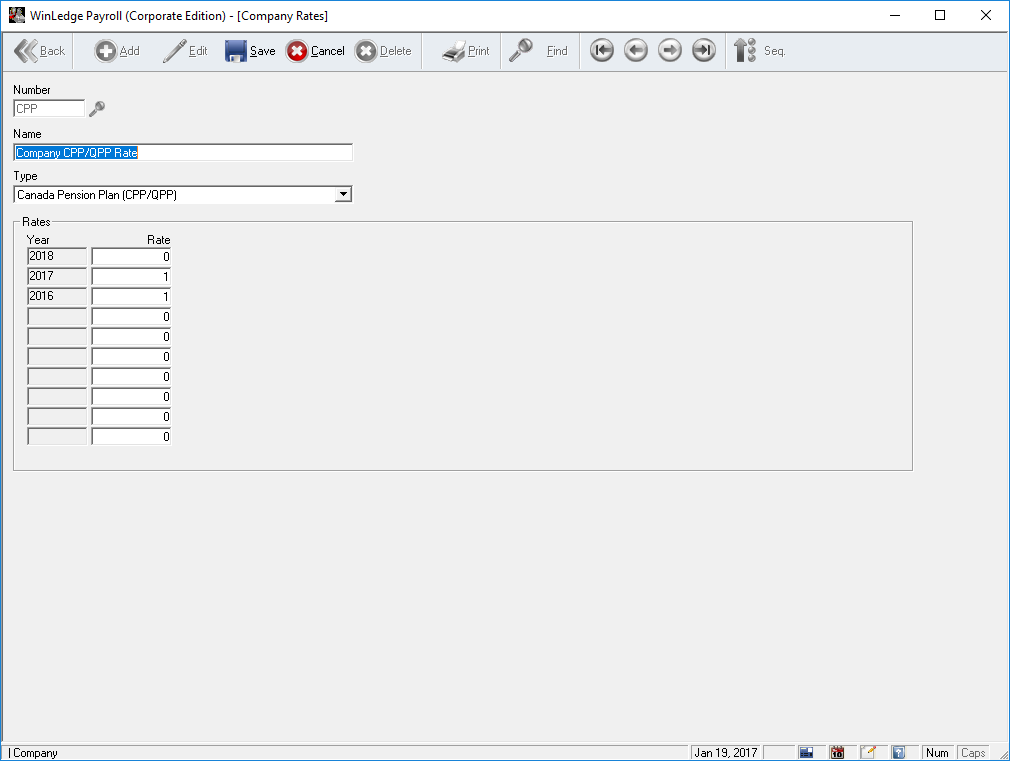Open lookup magnifier beside Number field
The width and height of the screenshot is (1010, 761).
pyautogui.click(x=97, y=109)
